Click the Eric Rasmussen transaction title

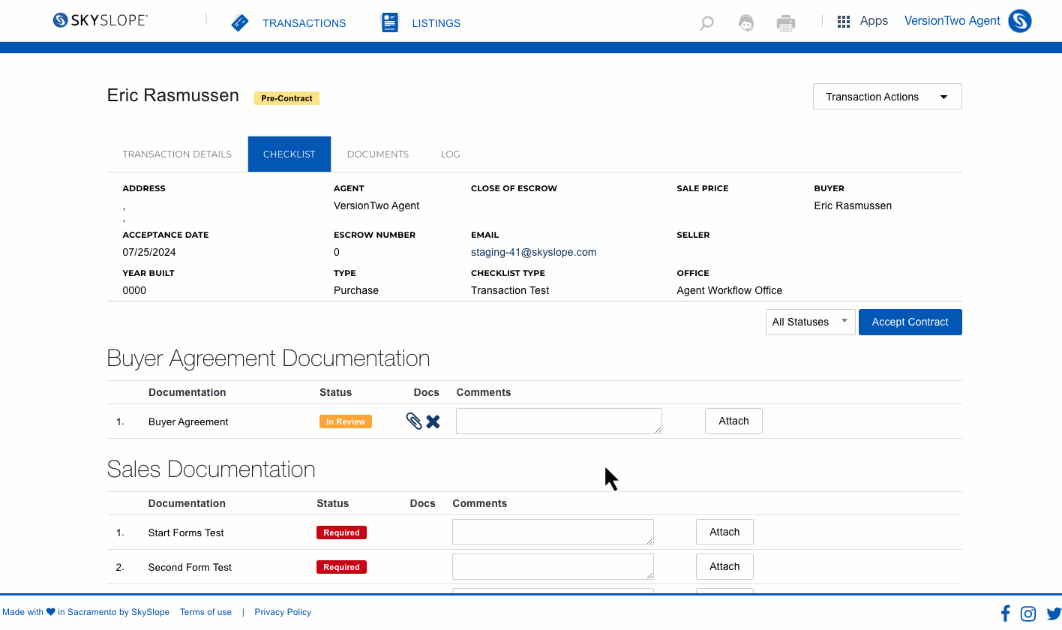(x=173, y=96)
